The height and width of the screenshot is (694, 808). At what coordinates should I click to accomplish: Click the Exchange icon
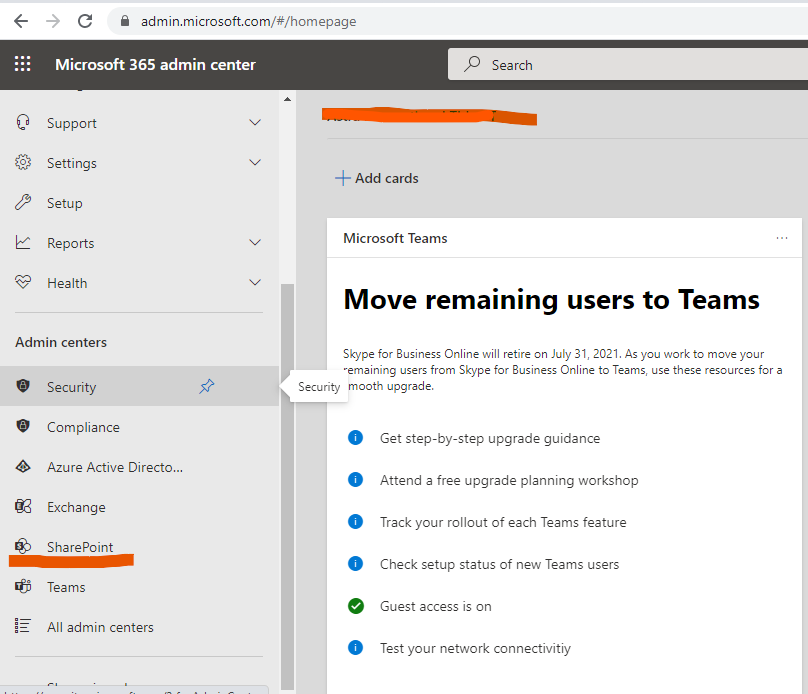click(23, 506)
